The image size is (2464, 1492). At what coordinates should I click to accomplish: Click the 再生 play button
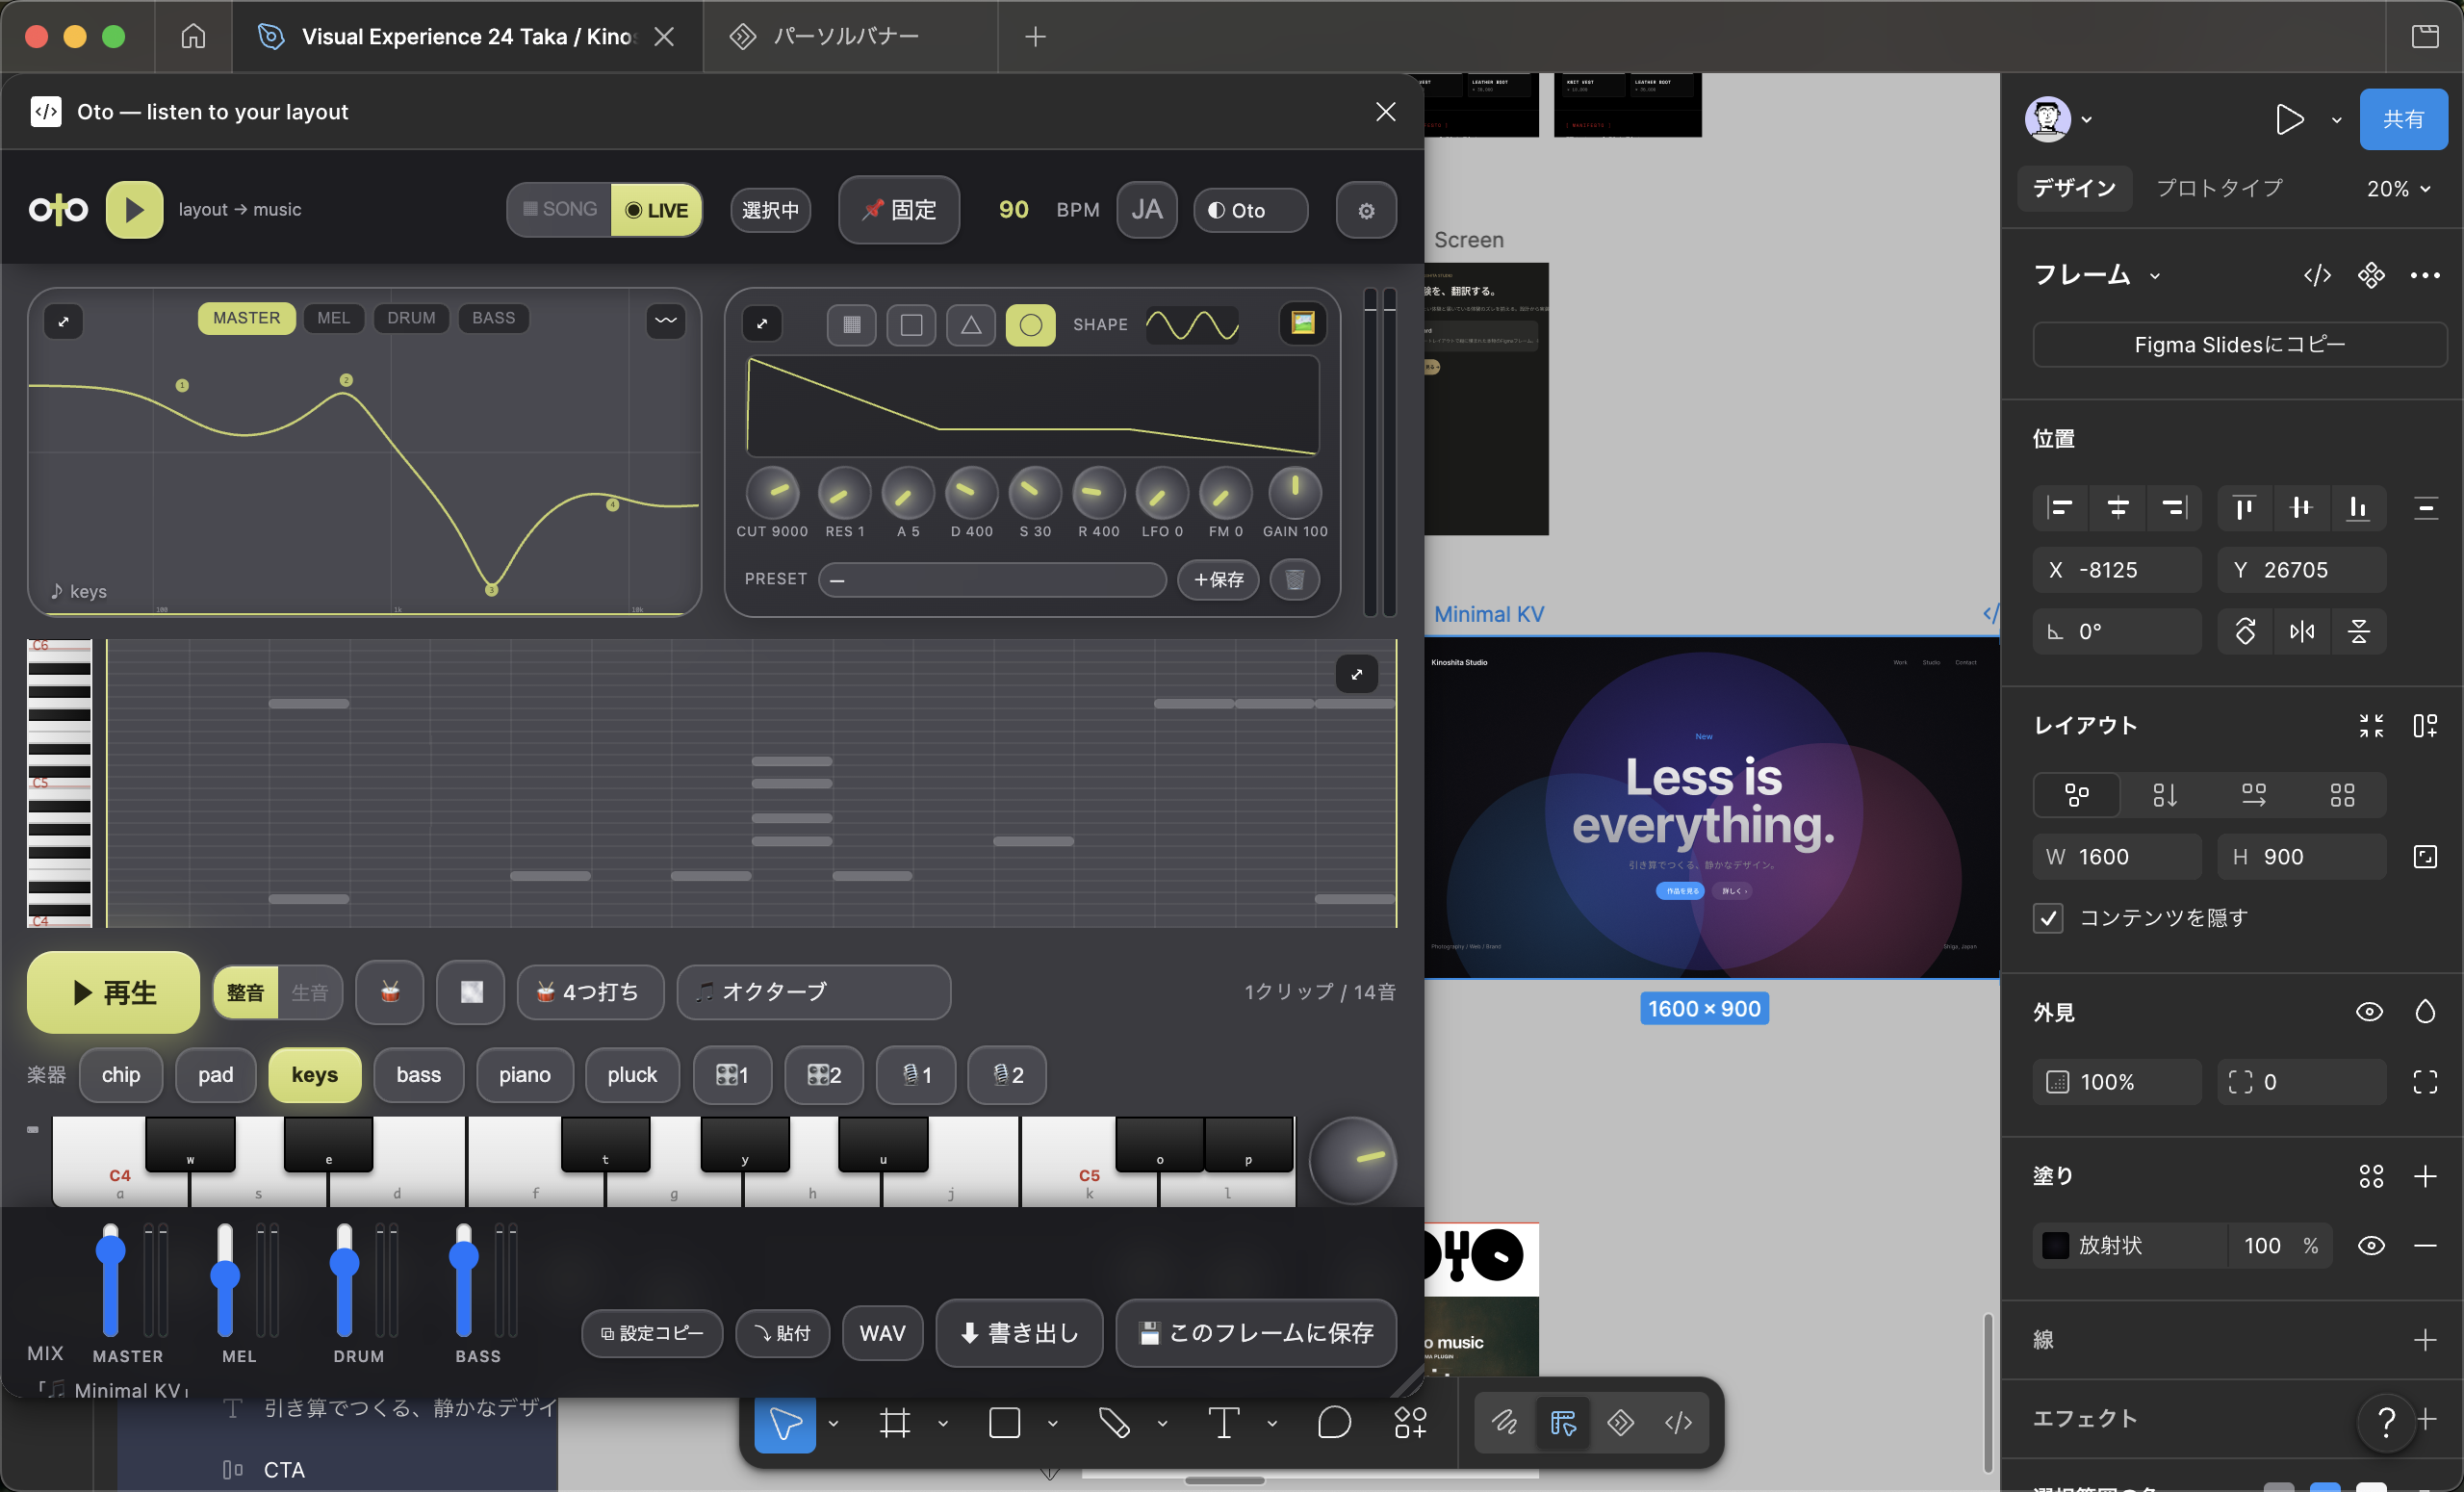[113, 992]
